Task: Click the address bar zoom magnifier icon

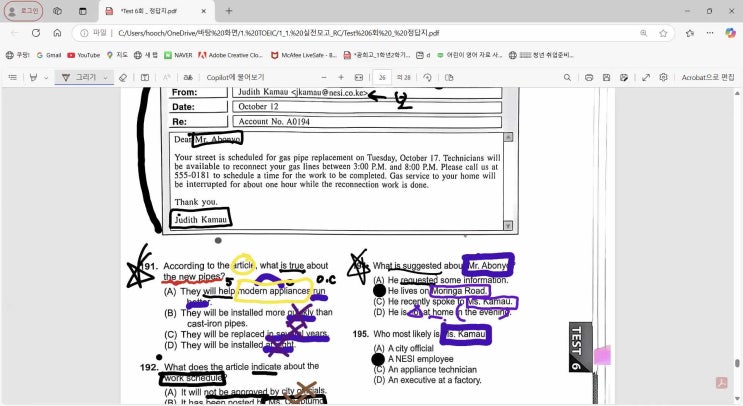Action: 643,33
